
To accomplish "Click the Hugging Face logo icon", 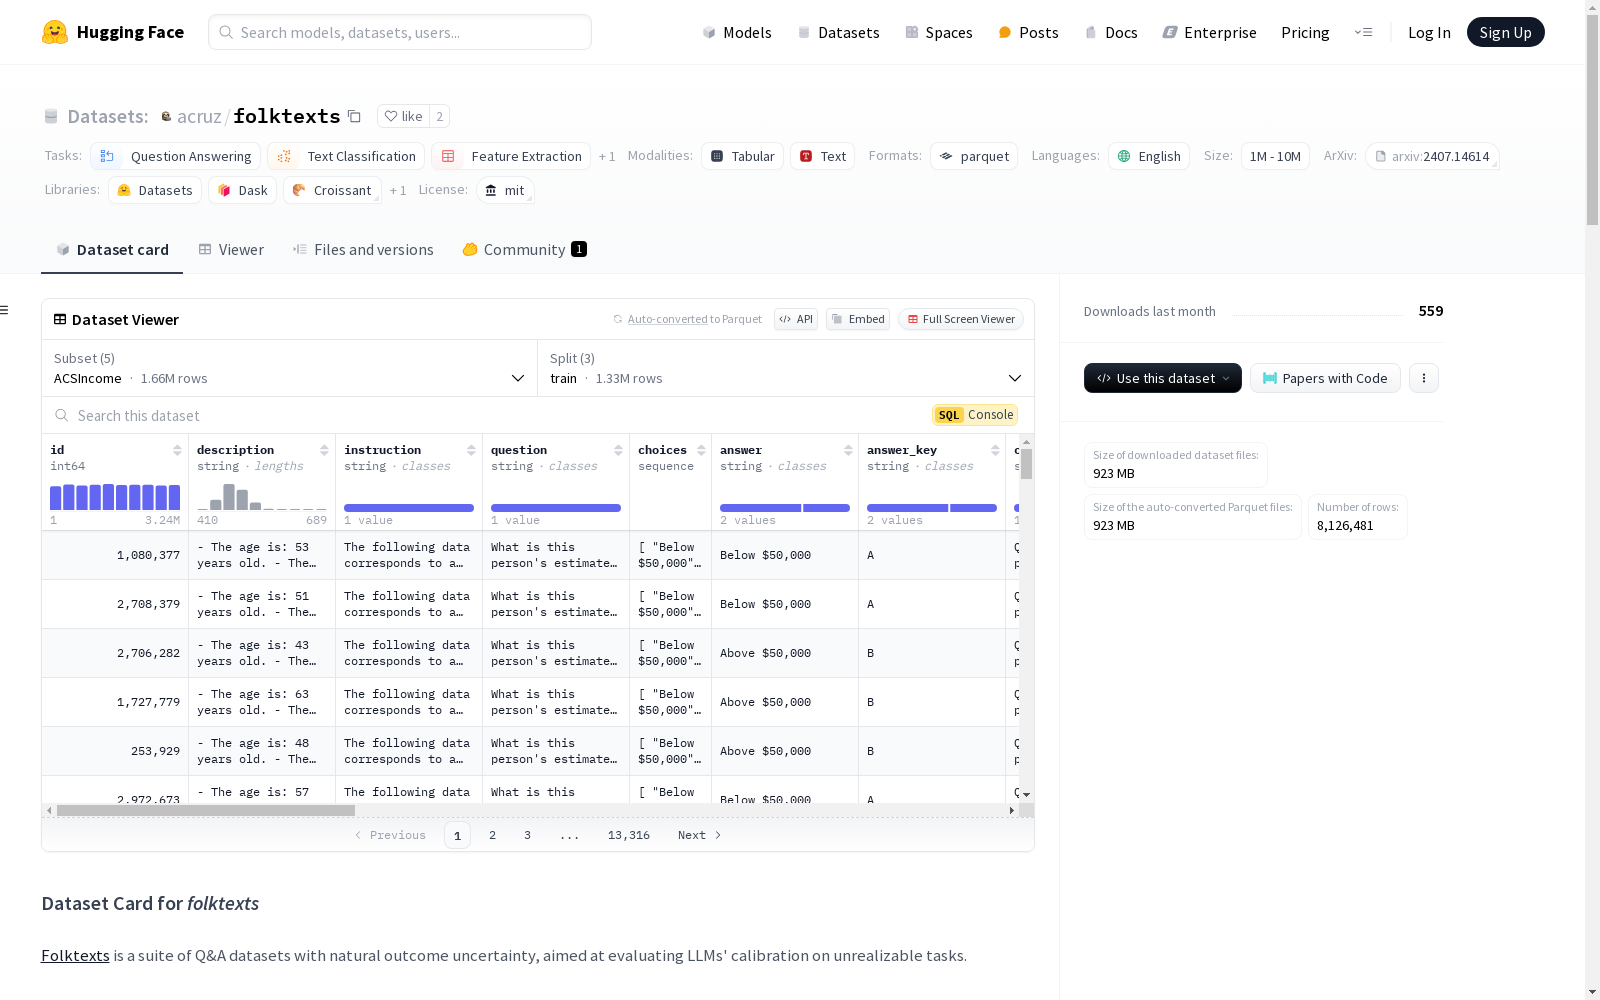I will pyautogui.click(x=55, y=32).
